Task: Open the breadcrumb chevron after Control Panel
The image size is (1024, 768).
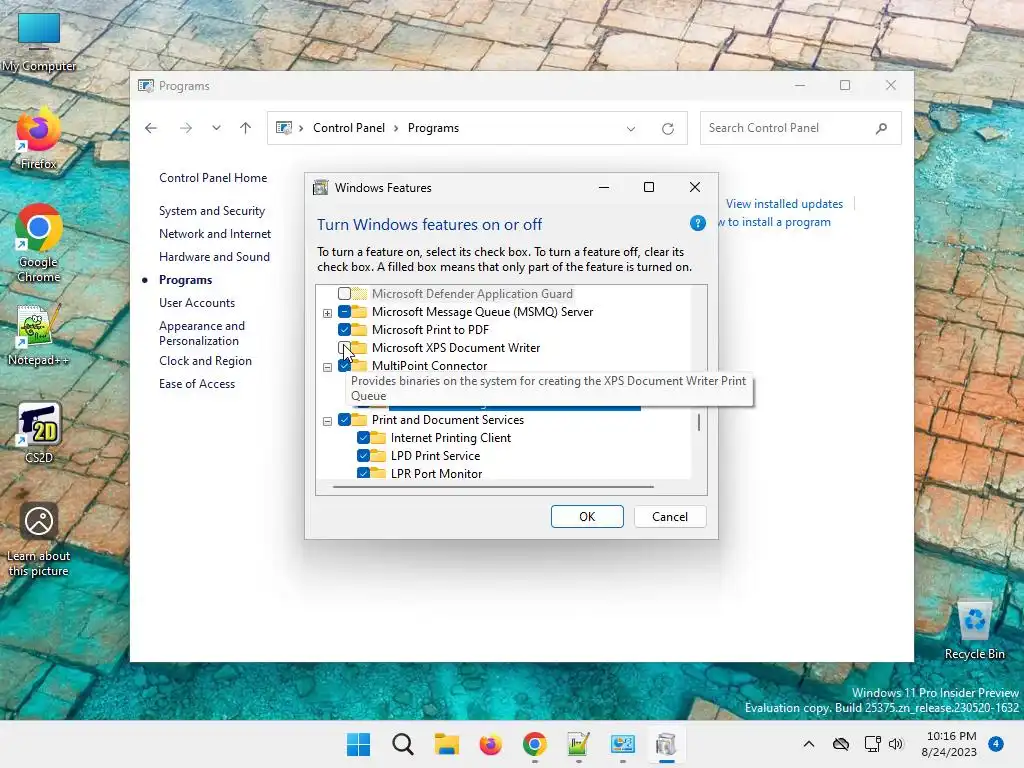Action: click(x=396, y=129)
